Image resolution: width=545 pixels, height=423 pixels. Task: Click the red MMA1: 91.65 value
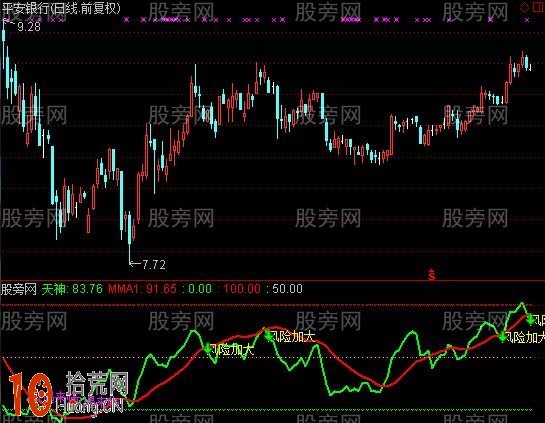click(143, 289)
